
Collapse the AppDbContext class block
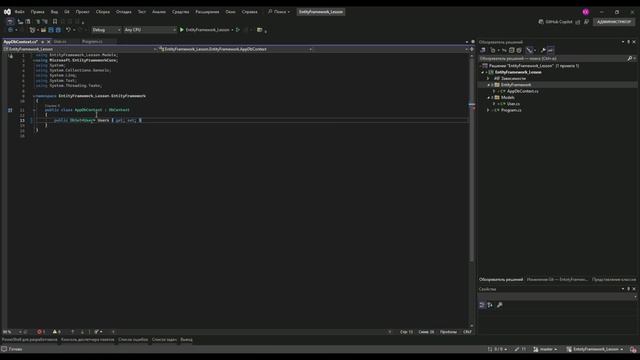click(x=34, y=110)
